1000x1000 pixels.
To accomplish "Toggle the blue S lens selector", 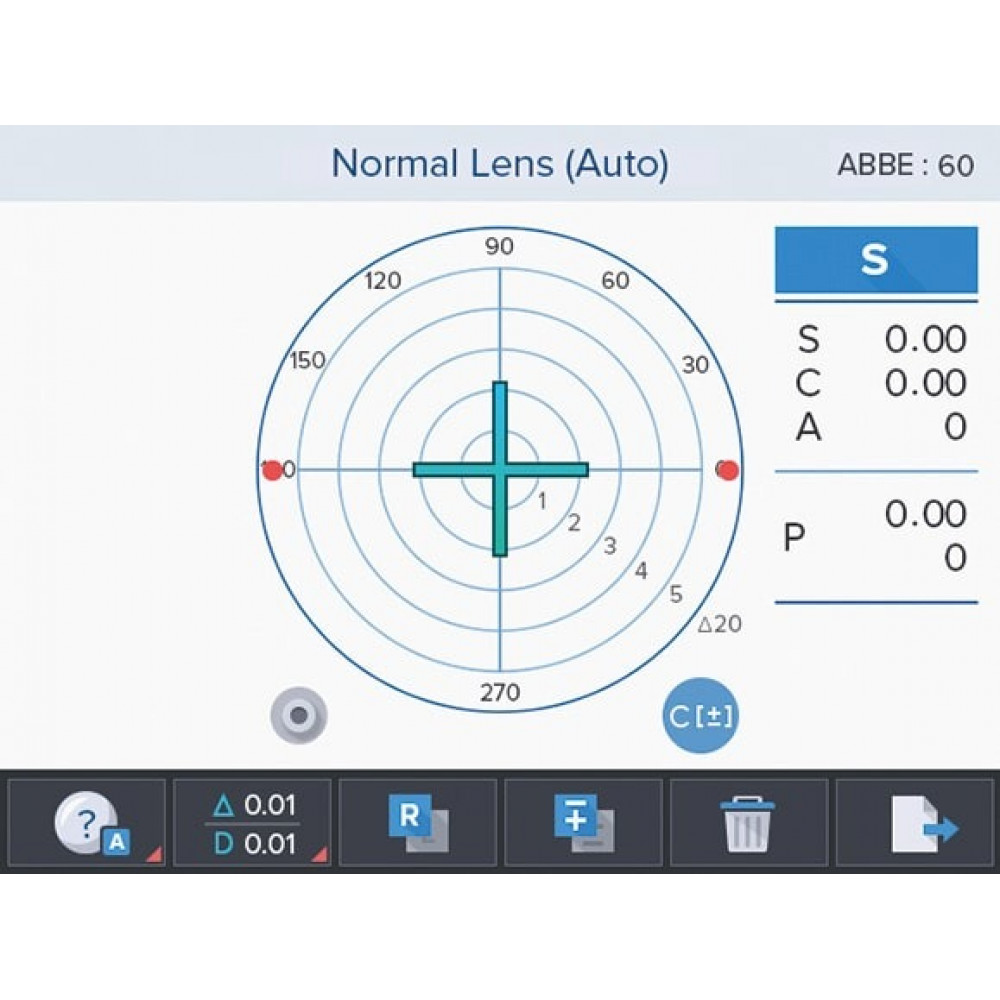I will [876, 260].
